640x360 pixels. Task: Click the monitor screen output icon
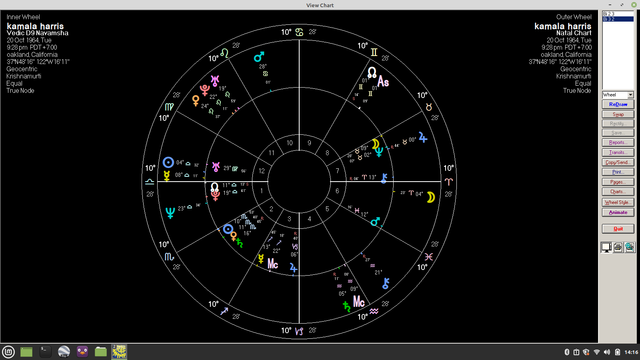pyautogui.click(x=606, y=247)
